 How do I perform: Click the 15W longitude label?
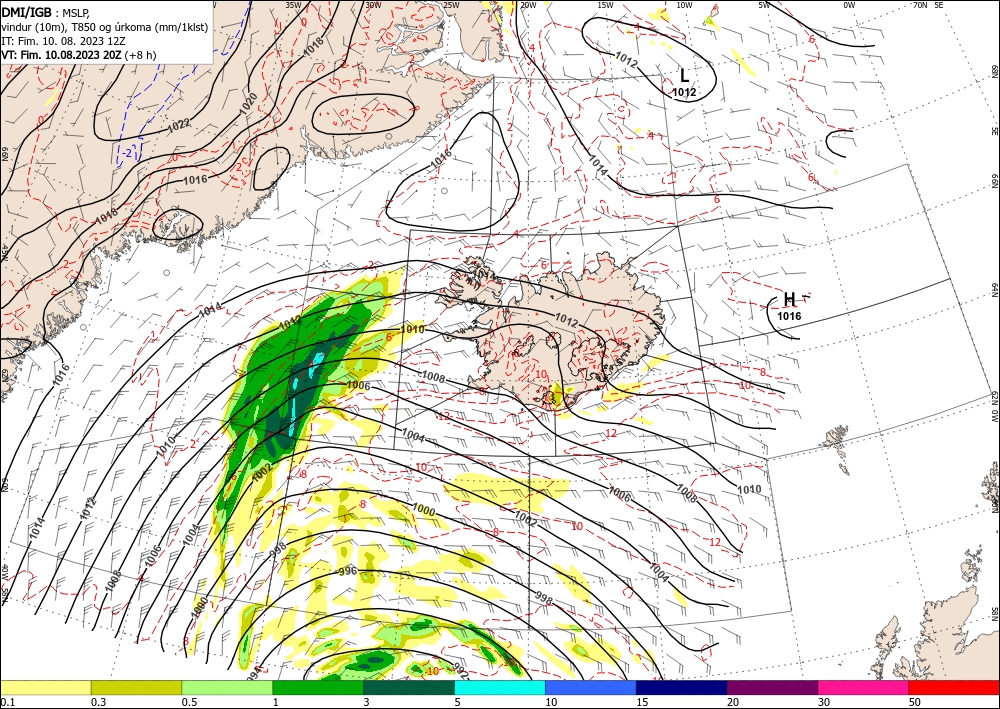(x=606, y=5)
